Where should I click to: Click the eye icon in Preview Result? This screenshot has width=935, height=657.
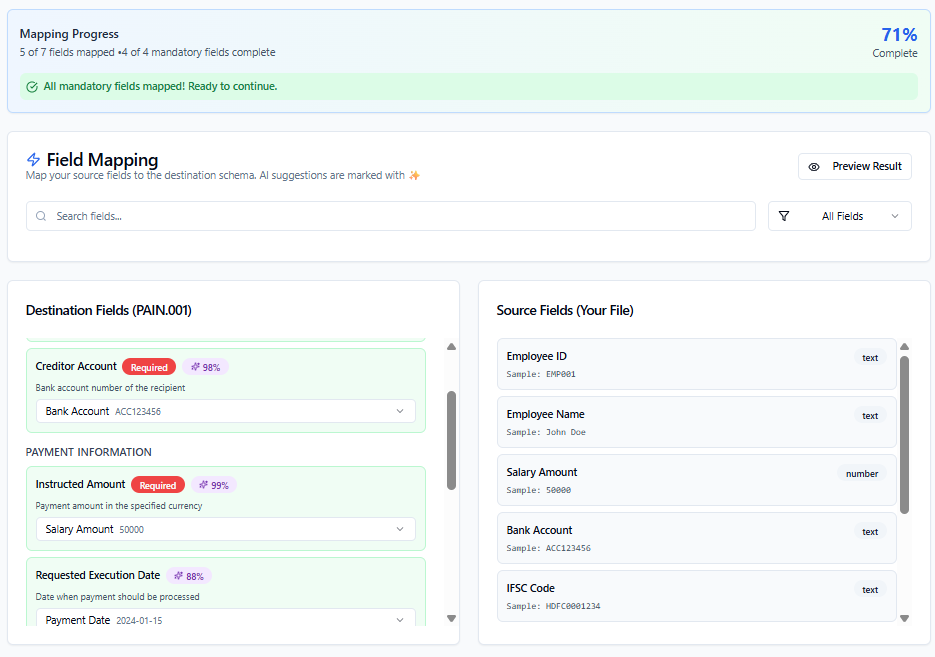click(x=814, y=167)
